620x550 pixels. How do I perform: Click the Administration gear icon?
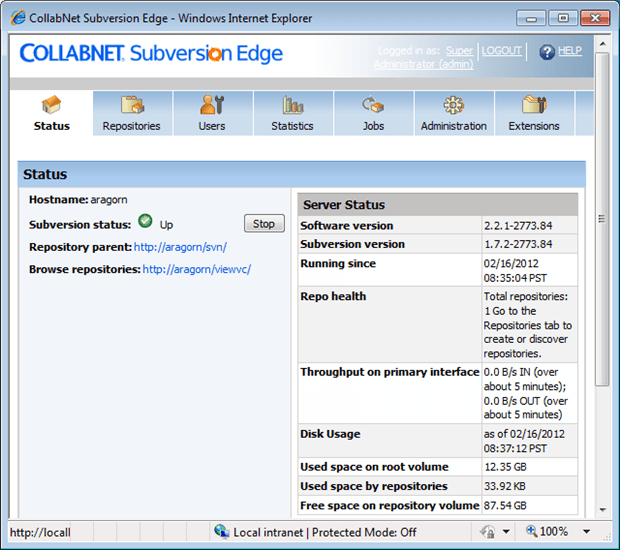[453, 105]
